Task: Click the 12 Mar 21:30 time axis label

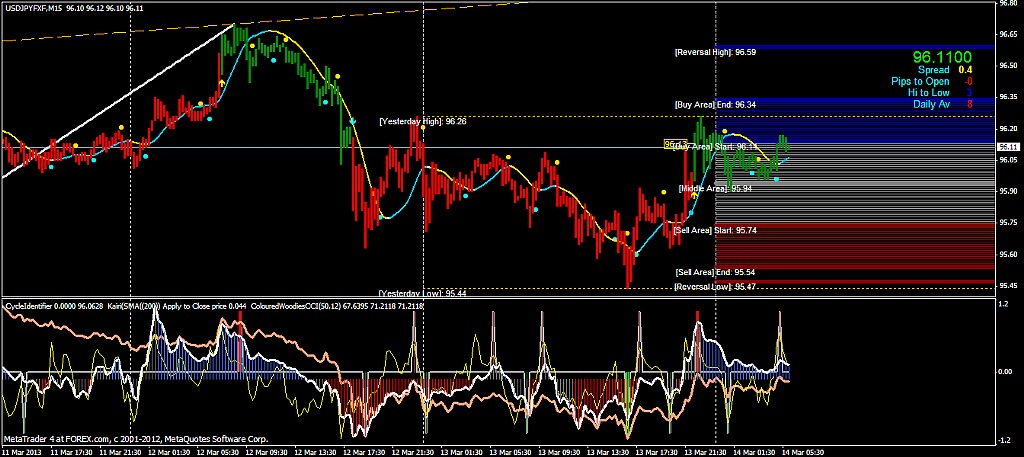Action: [411, 452]
